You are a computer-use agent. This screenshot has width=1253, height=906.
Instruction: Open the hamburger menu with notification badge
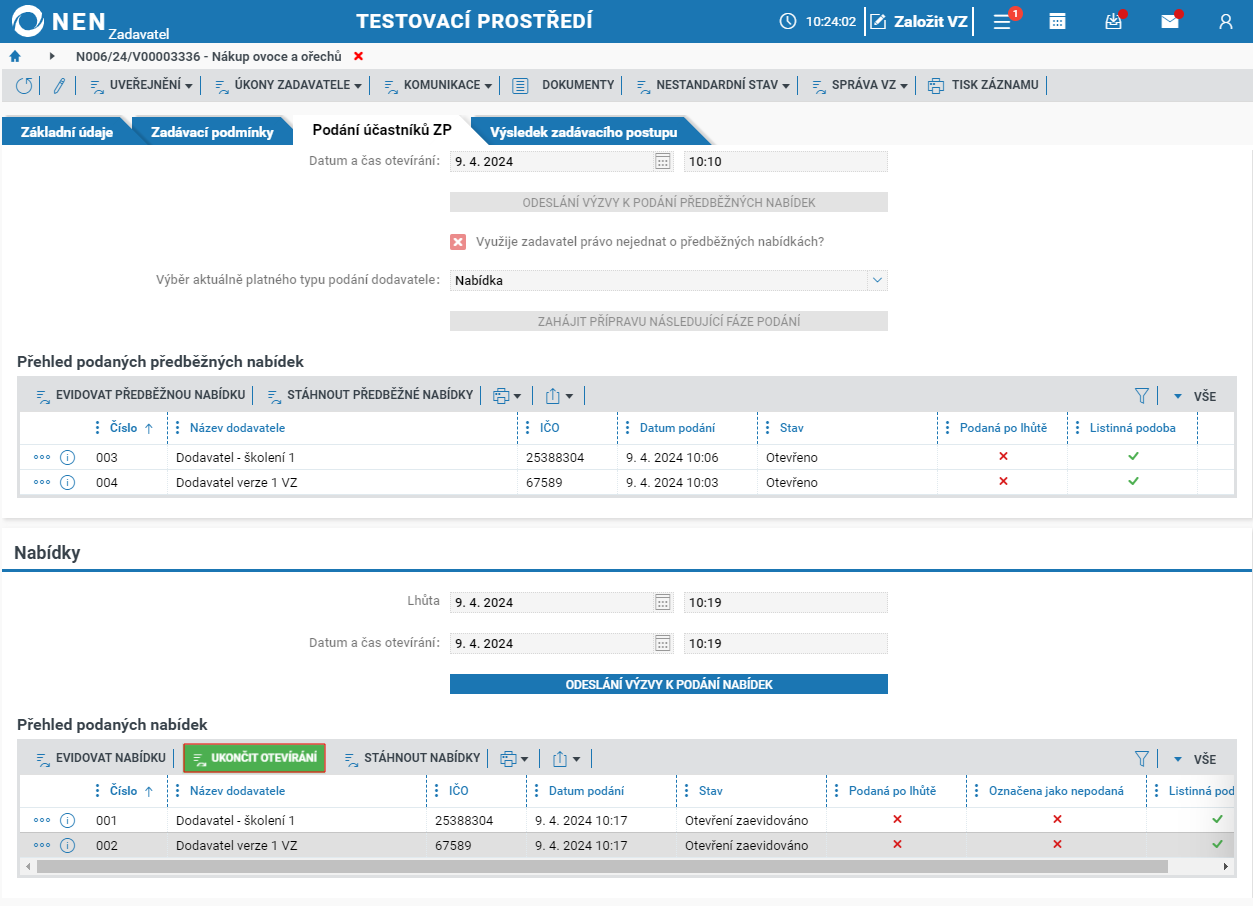click(x=1003, y=21)
